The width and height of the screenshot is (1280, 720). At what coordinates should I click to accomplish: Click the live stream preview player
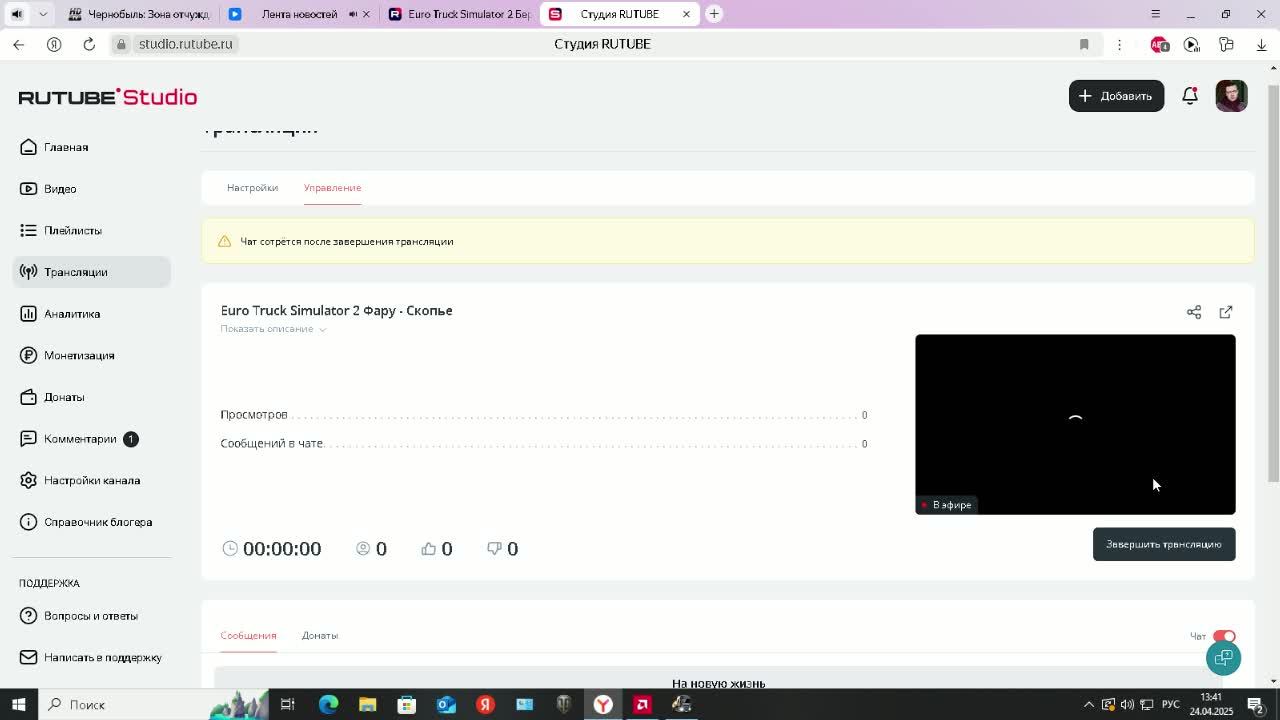(1075, 424)
